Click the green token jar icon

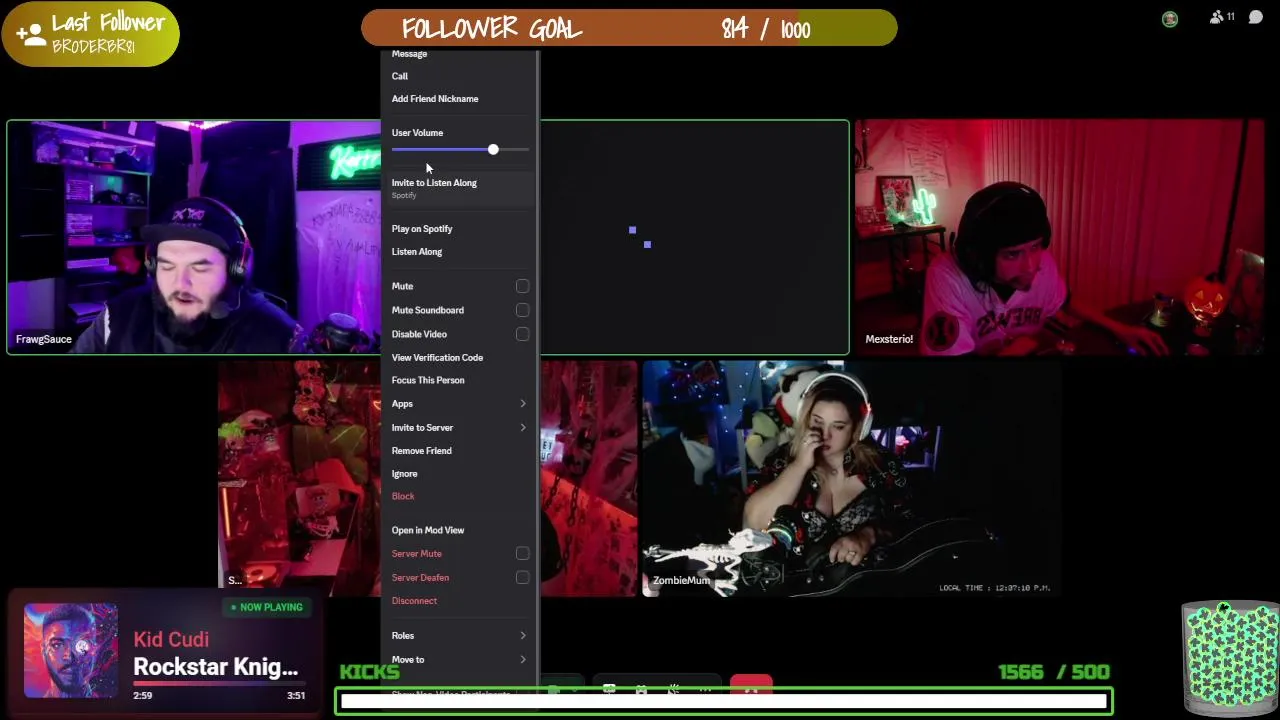(1231, 652)
